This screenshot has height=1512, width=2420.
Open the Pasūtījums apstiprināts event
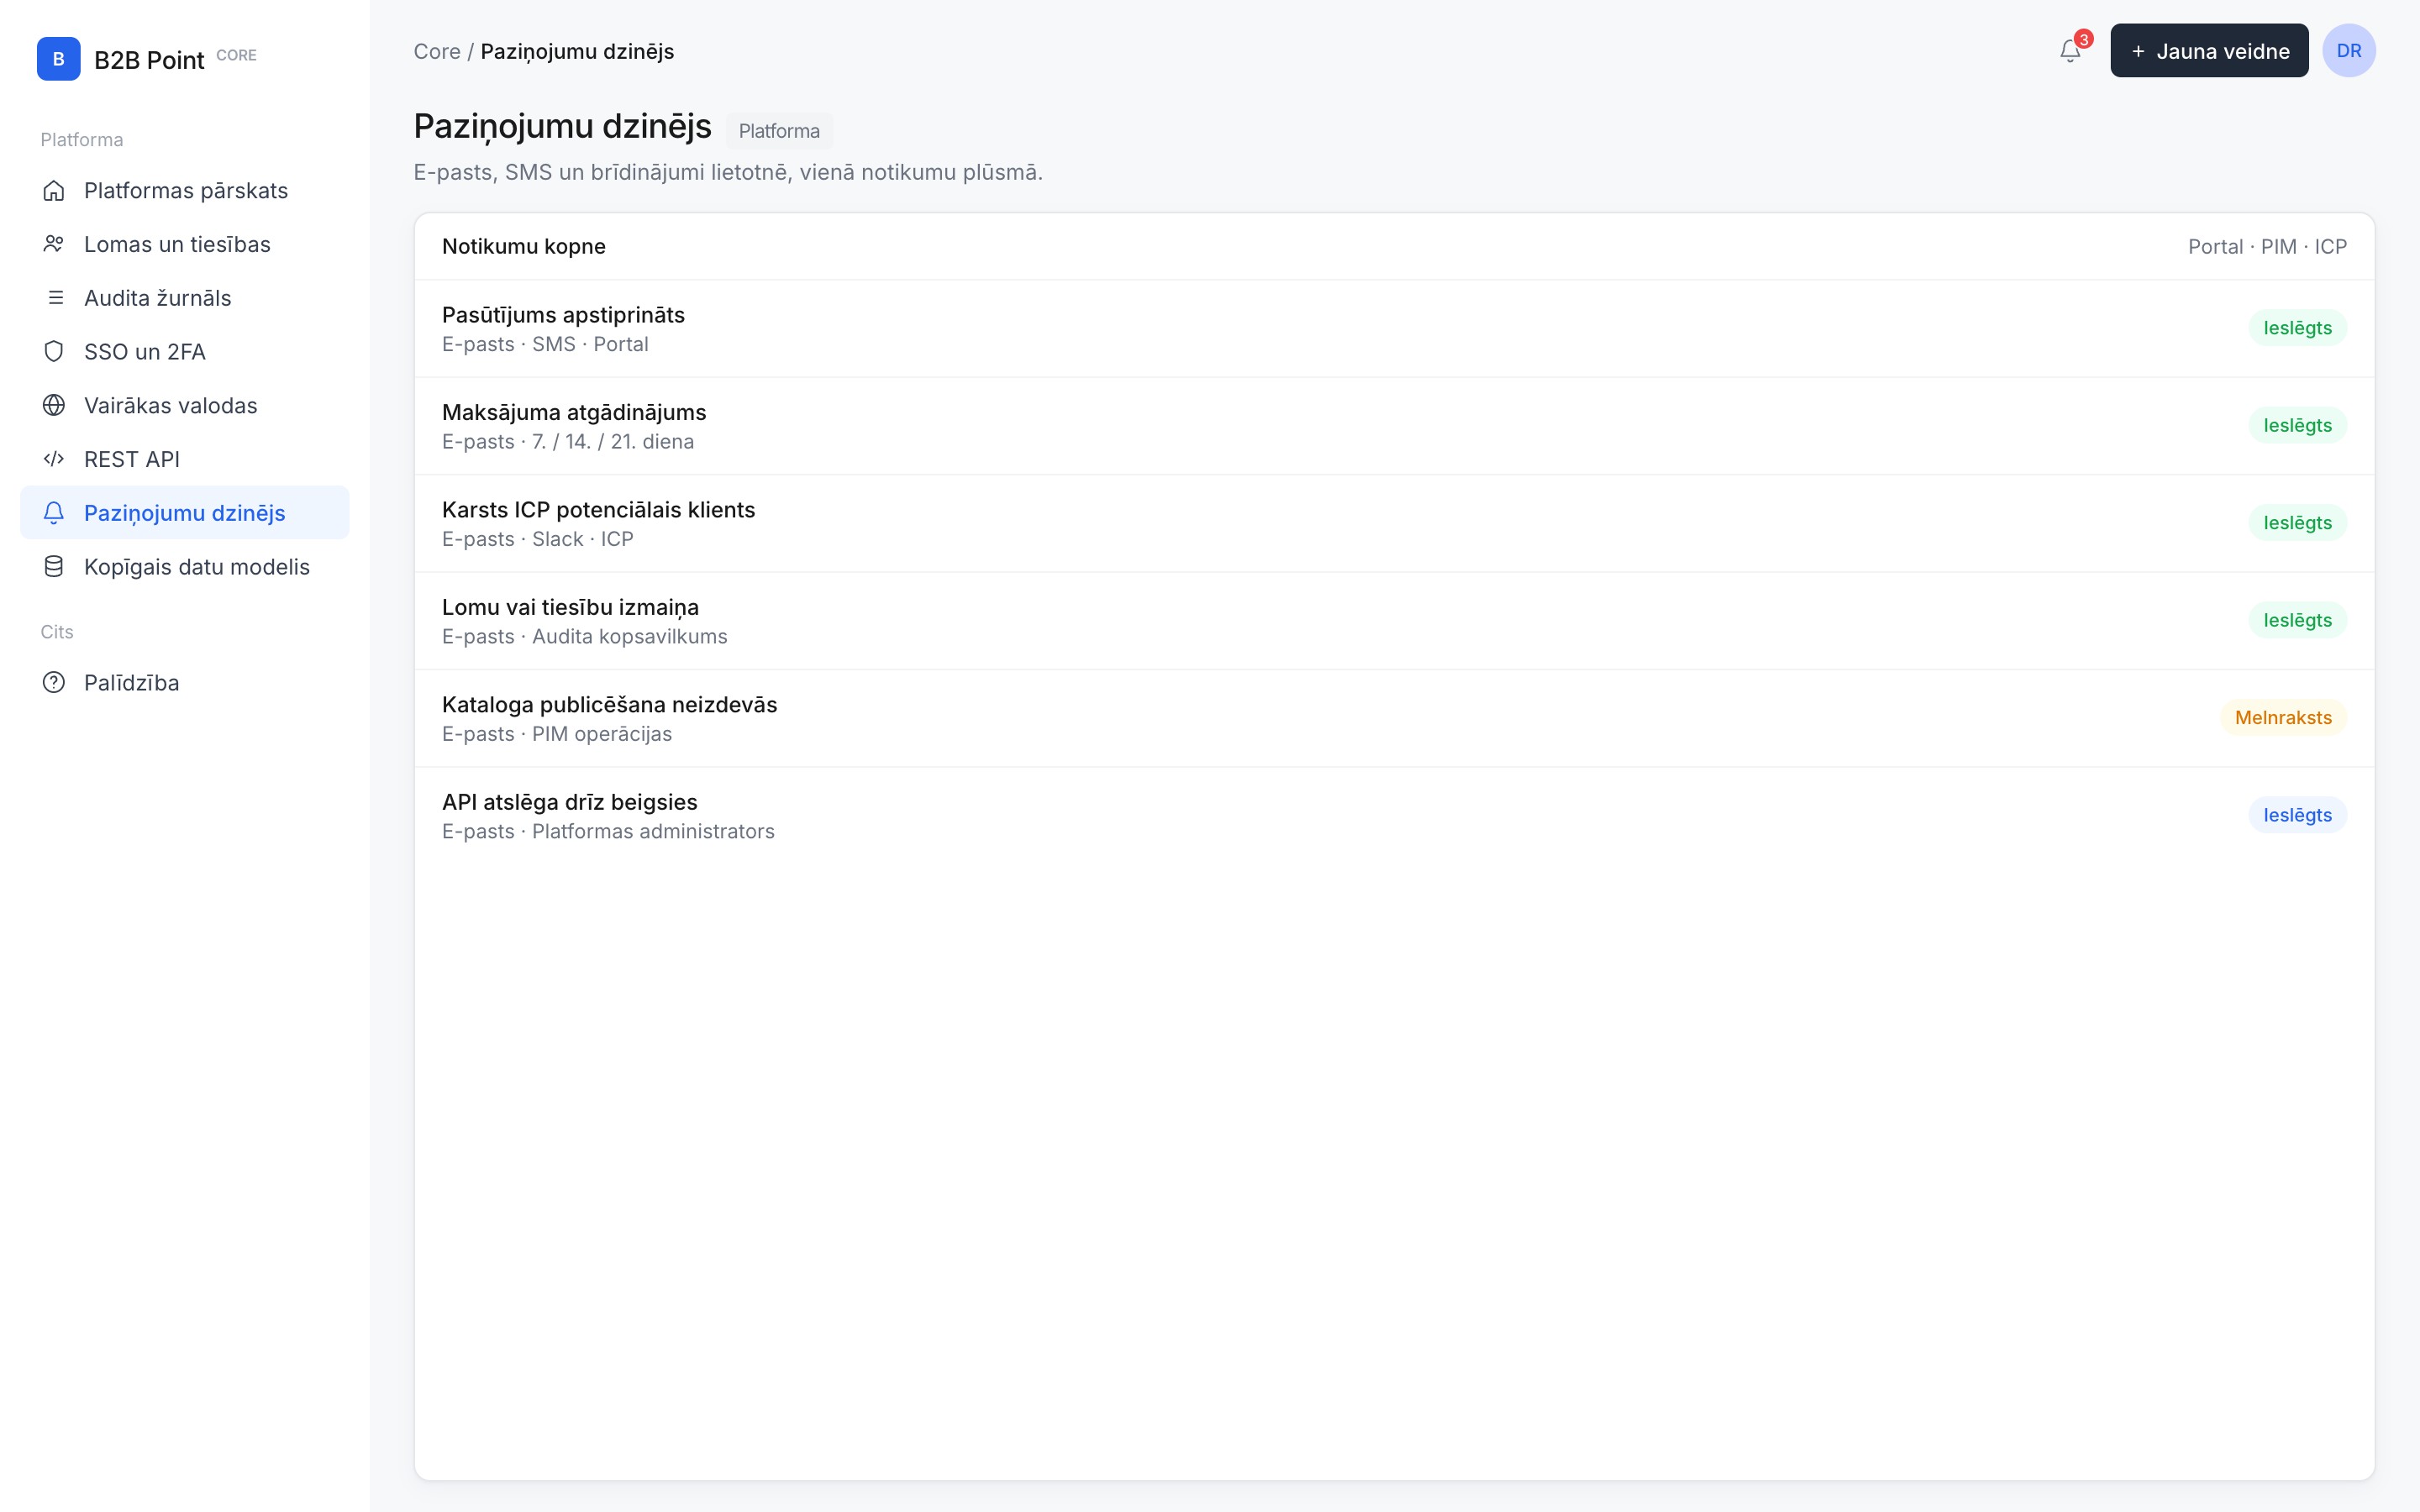[1394, 328]
